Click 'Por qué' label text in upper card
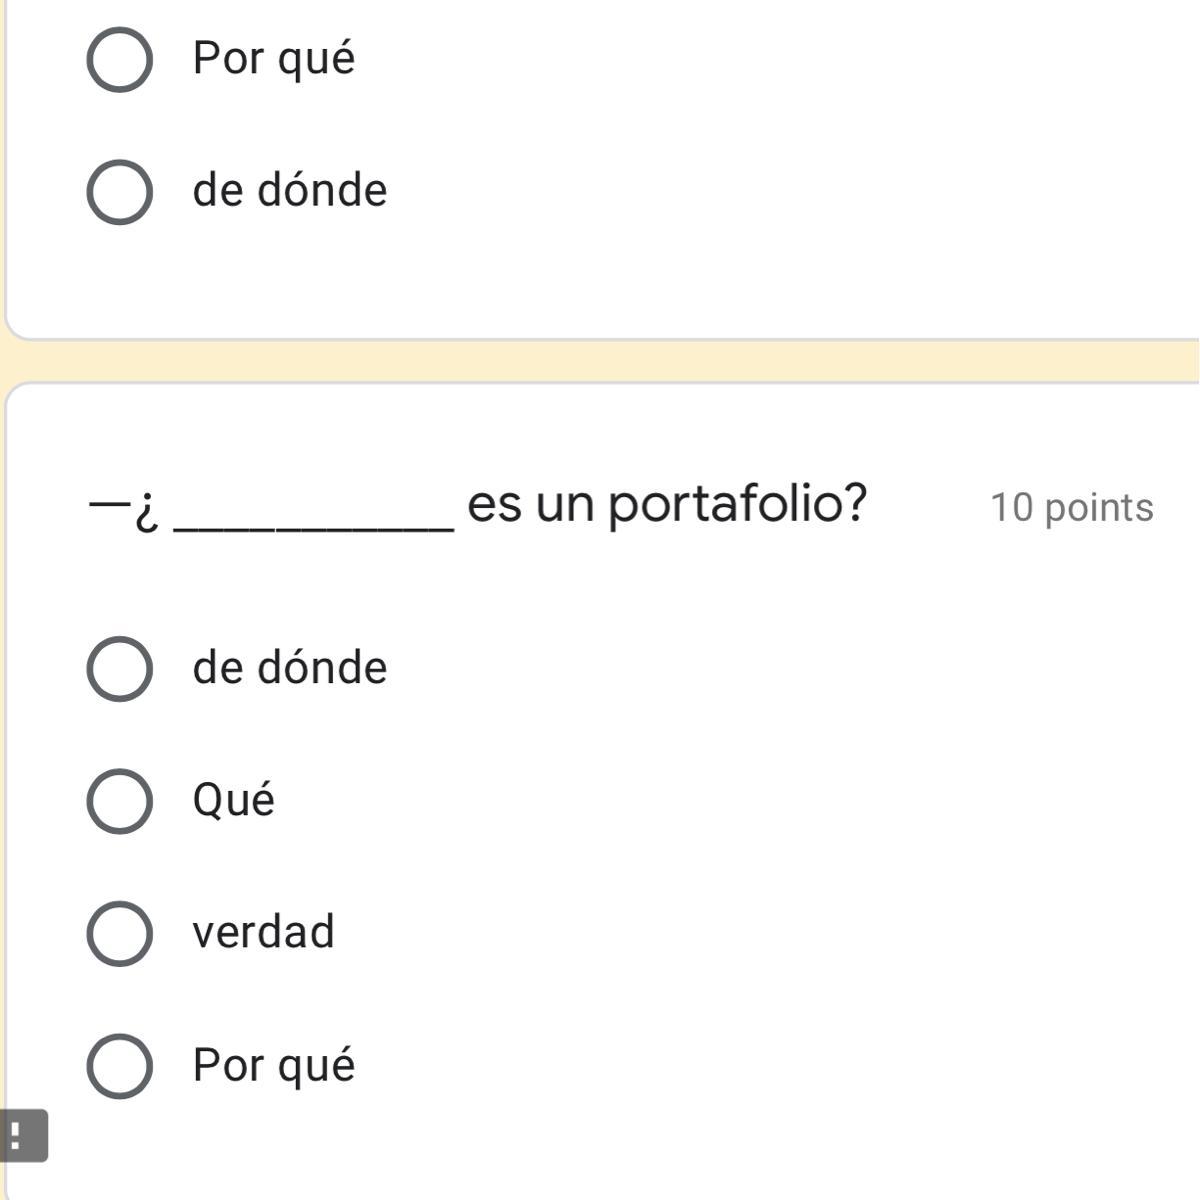 [x=273, y=58]
